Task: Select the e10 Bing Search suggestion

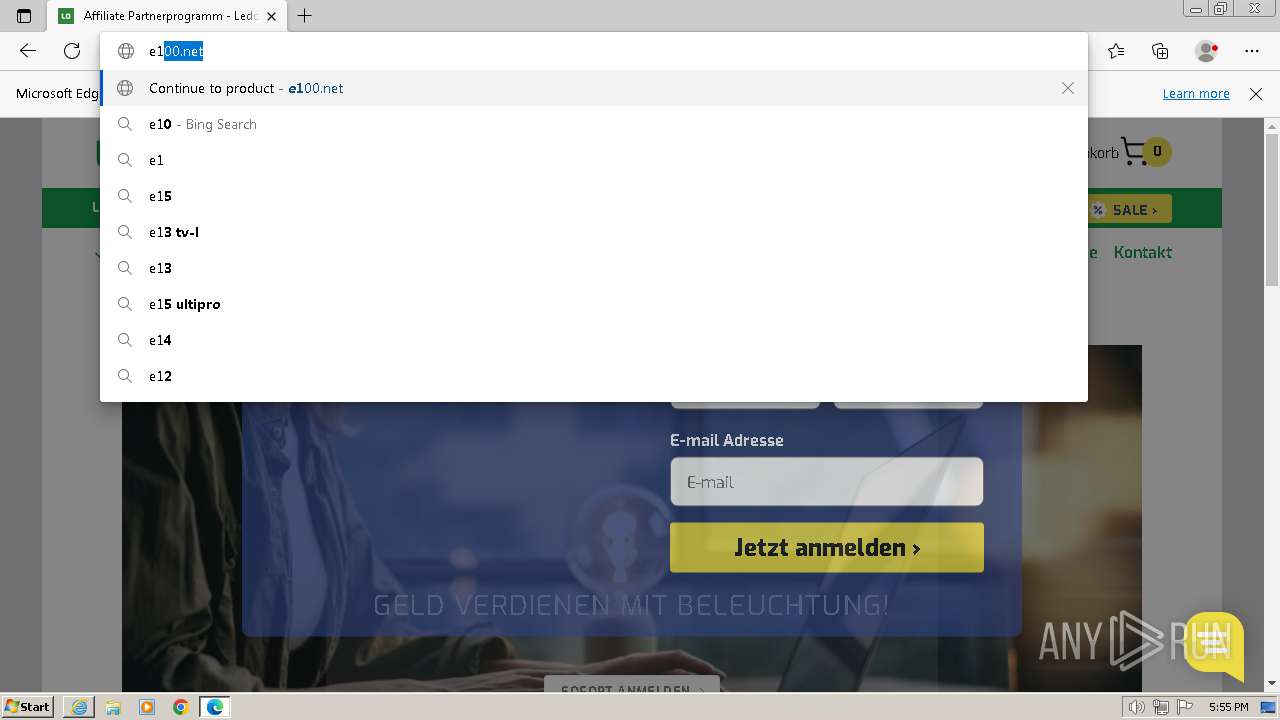Action: tap(594, 124)
